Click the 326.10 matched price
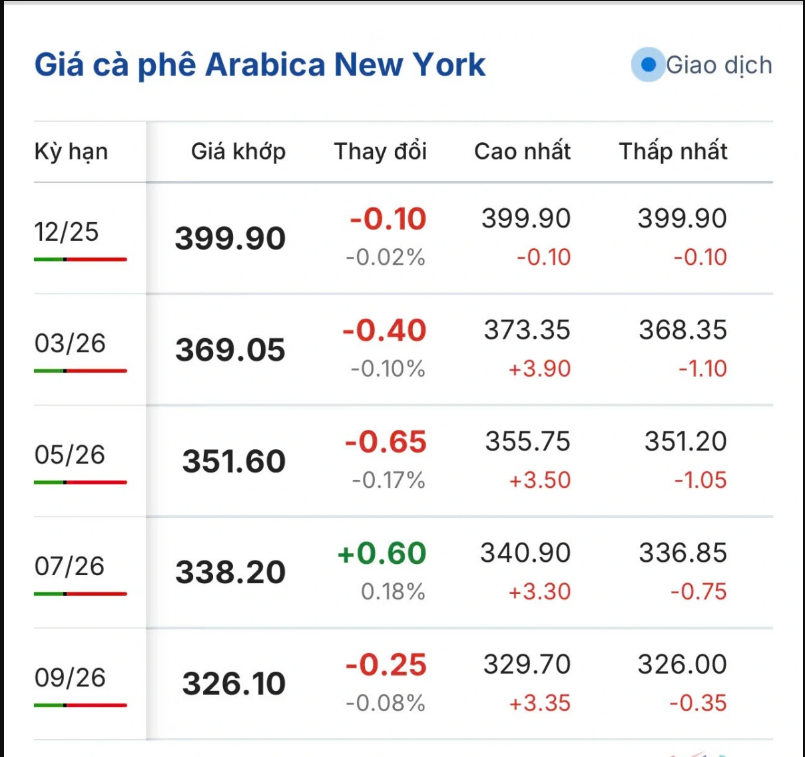Viewport: 805px width, 757px height. coord(234,685)
